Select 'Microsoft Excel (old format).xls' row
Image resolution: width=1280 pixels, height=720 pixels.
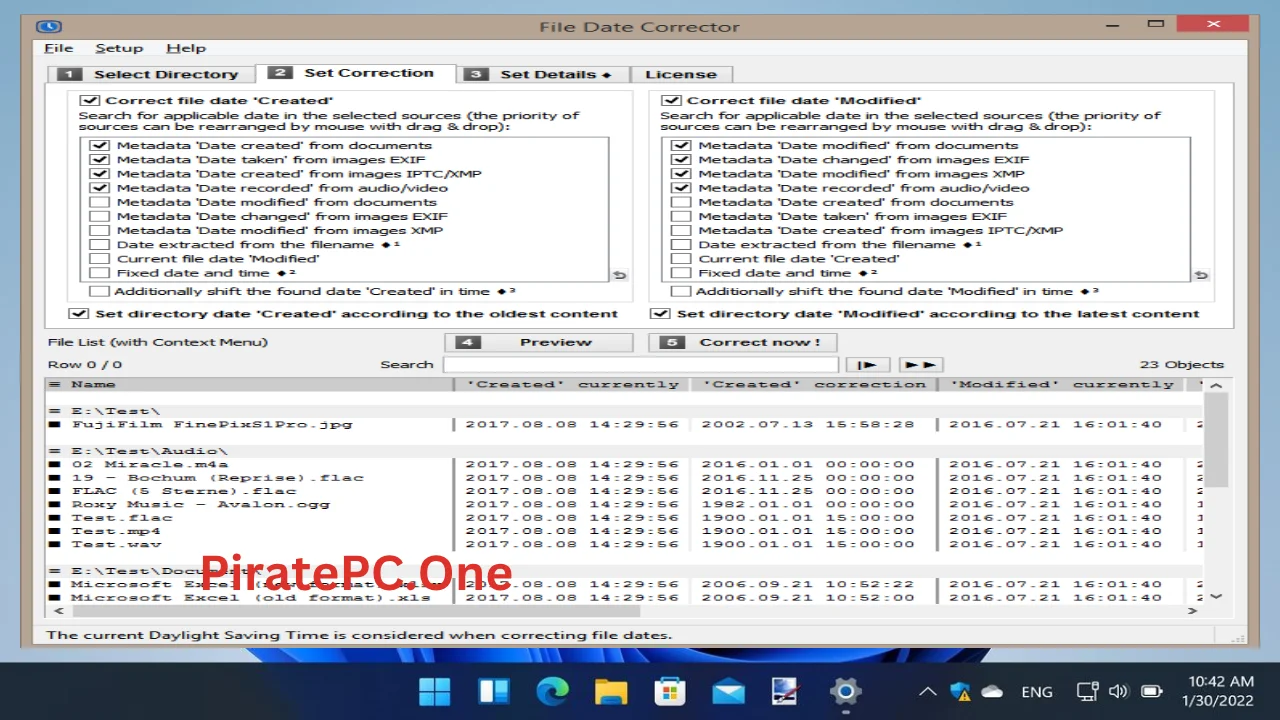[x=624, y=597]
